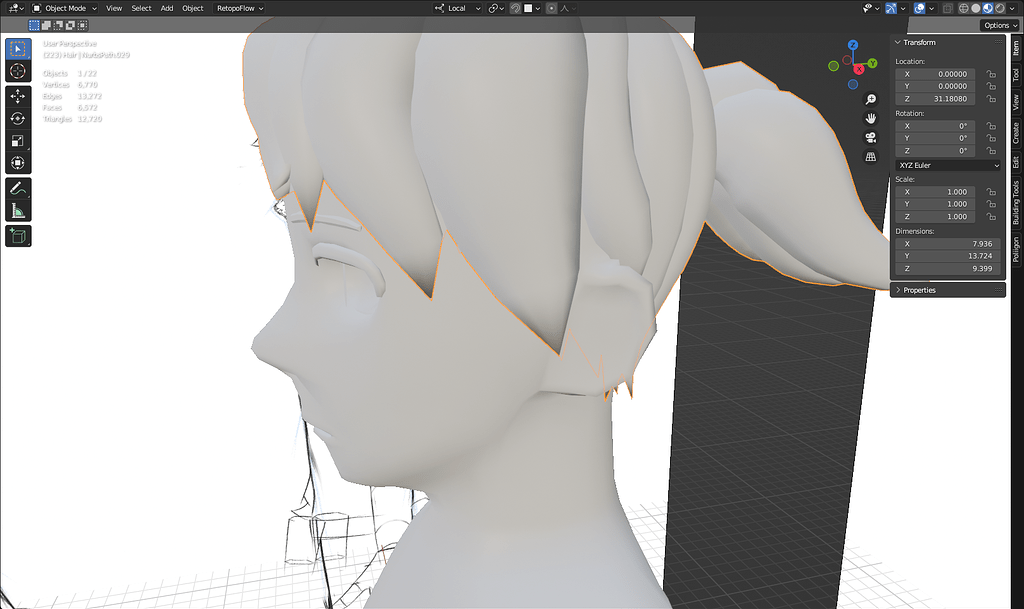Image resolution: width=1024 pixels, height=609 pixels.
Task: Open XYZ Euler rotation mode dropdown
Action: coord(948,165)
